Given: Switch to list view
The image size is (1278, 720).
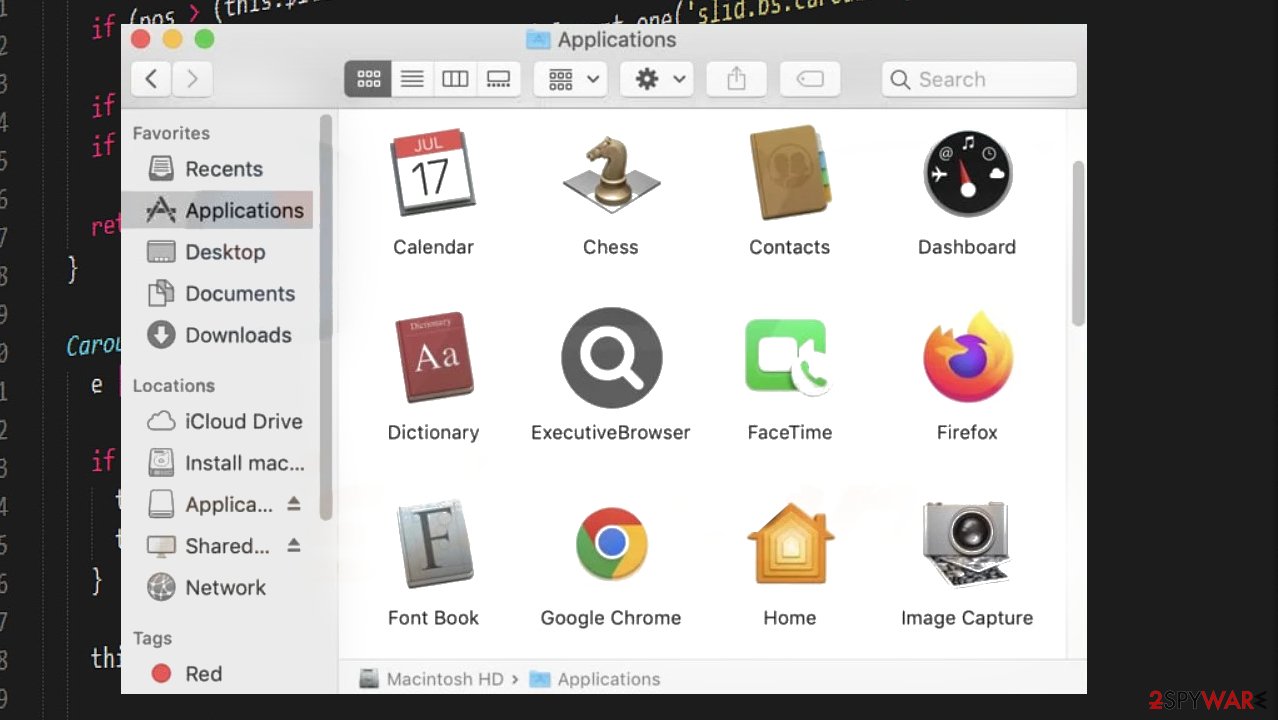Looking at the screenshot, I should tap(412, 79).
